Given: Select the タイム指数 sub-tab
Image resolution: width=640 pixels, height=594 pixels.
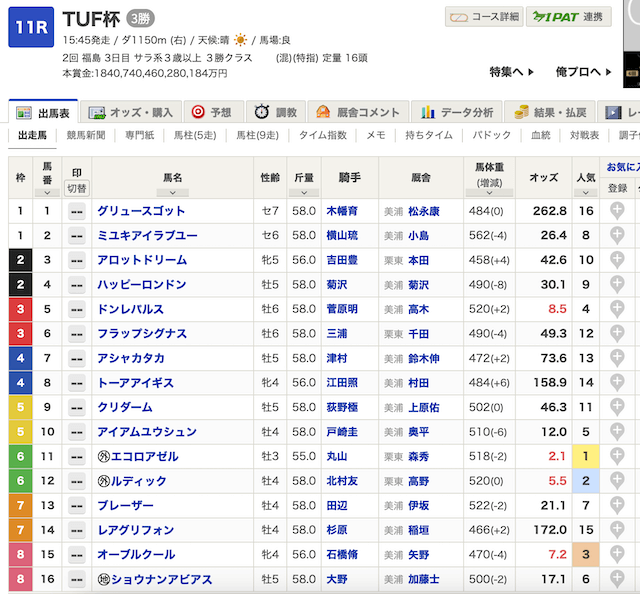Looking at the screenshot, I should pos(322,135).
